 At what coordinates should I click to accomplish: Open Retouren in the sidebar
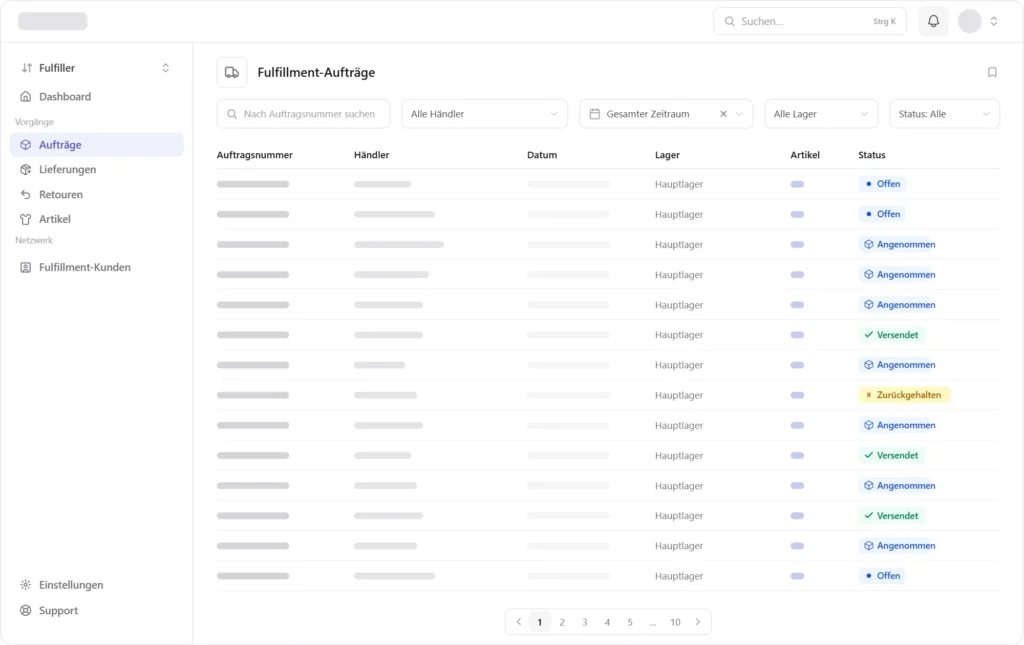(x=95, y=195)
